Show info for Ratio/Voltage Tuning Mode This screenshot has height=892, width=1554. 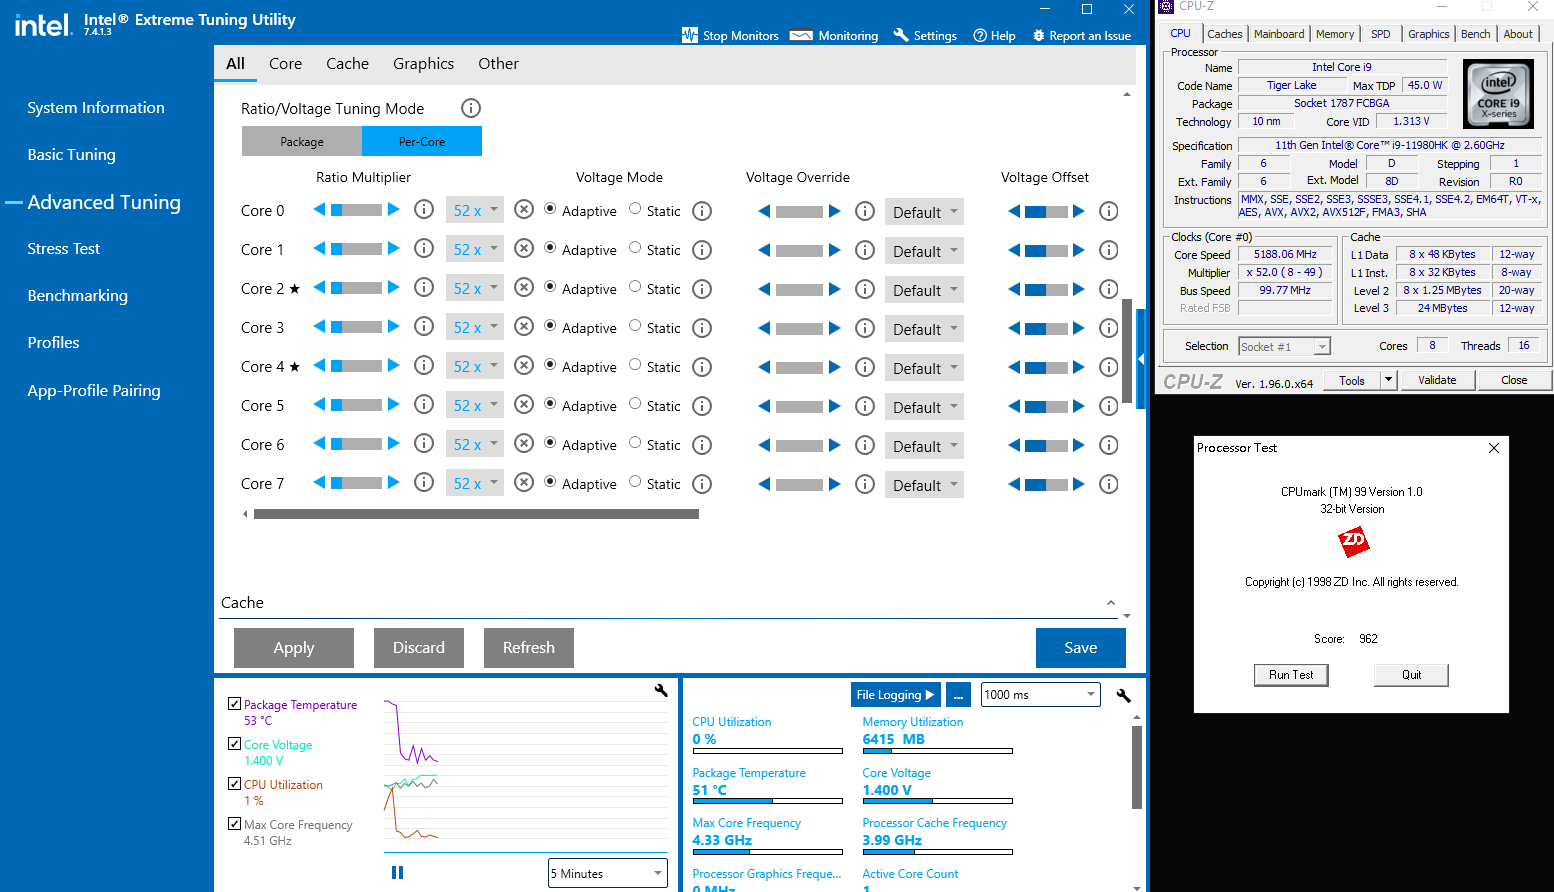click(x=471, y=108)
